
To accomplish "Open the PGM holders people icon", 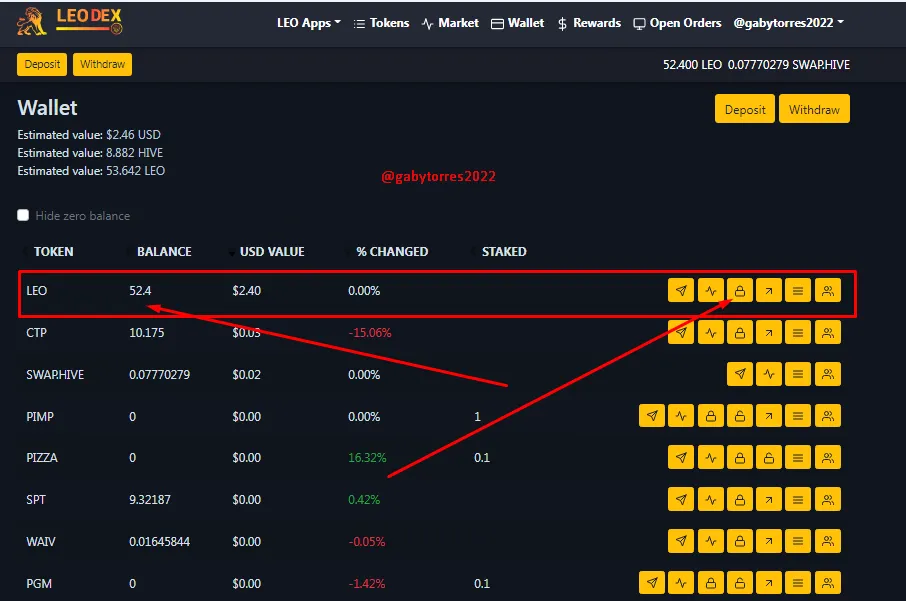I will 827,583.
